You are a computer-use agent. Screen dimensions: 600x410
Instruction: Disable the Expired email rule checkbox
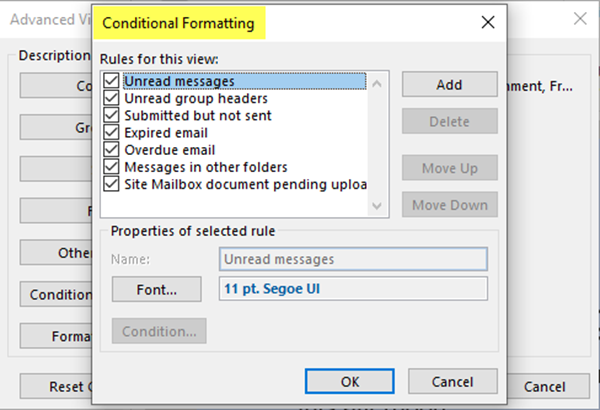[111, 133]
